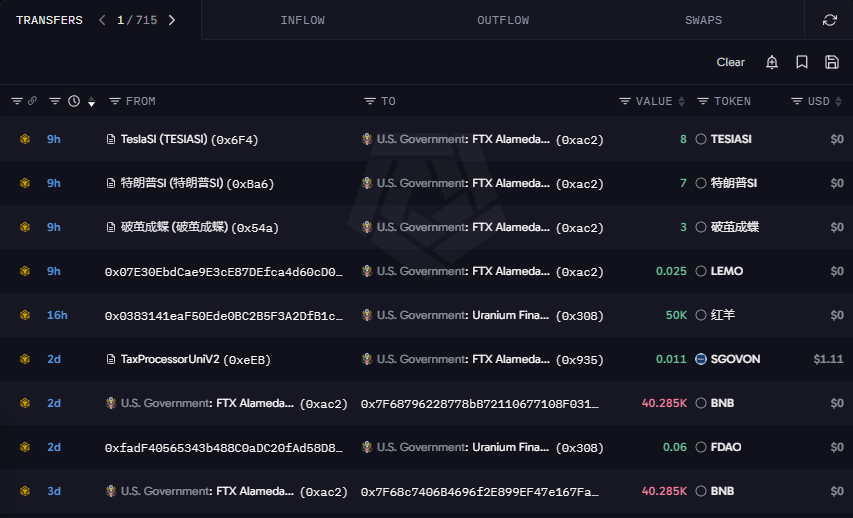This screenshot has width=853, height=518.
Task: Open address 0x07E30EbdCae9E3cE87DE sender
Action: (x=224, y=272)
